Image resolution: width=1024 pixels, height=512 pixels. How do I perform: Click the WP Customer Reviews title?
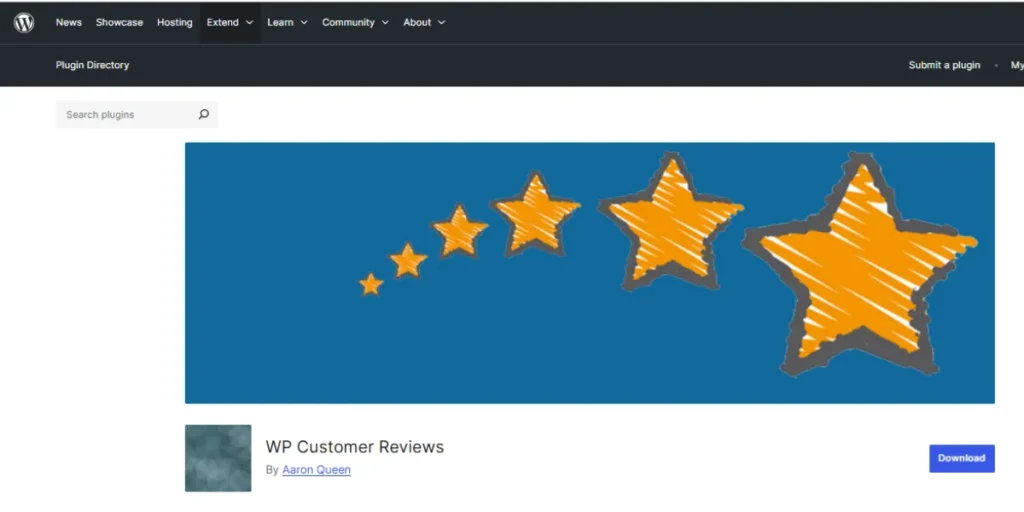tap(355, 447)
